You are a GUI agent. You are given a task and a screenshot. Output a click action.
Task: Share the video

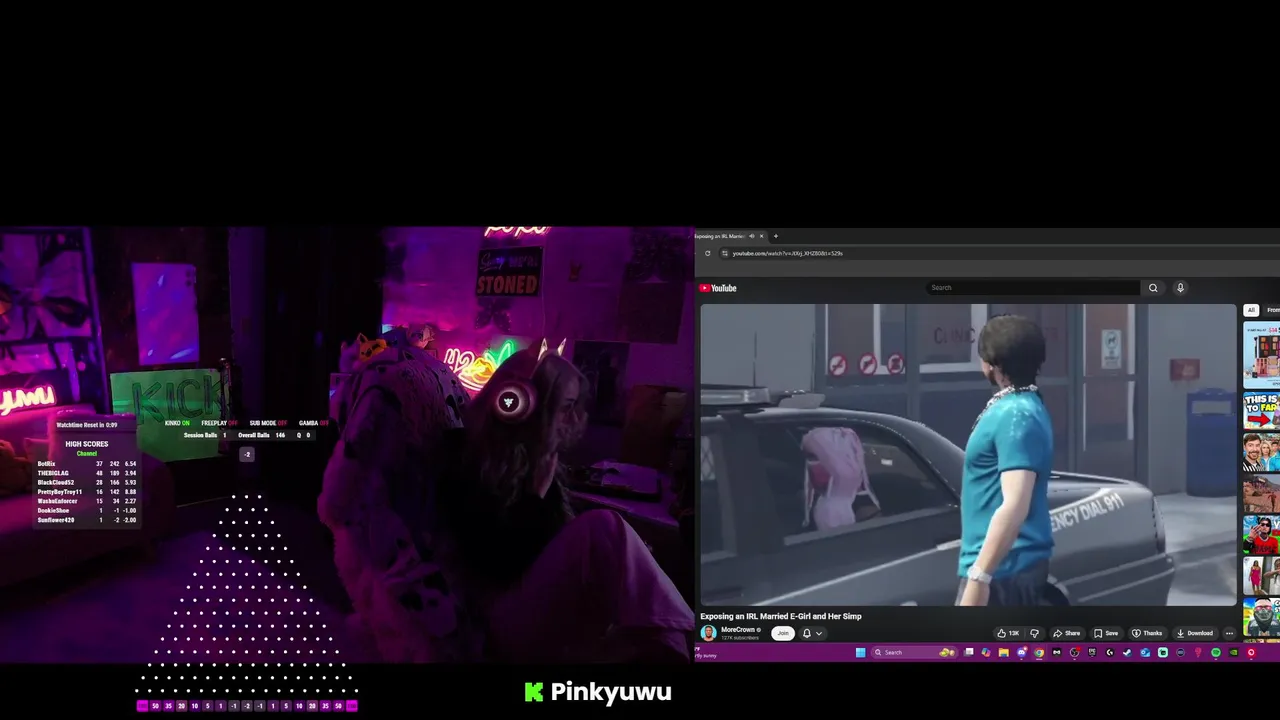1067,633
